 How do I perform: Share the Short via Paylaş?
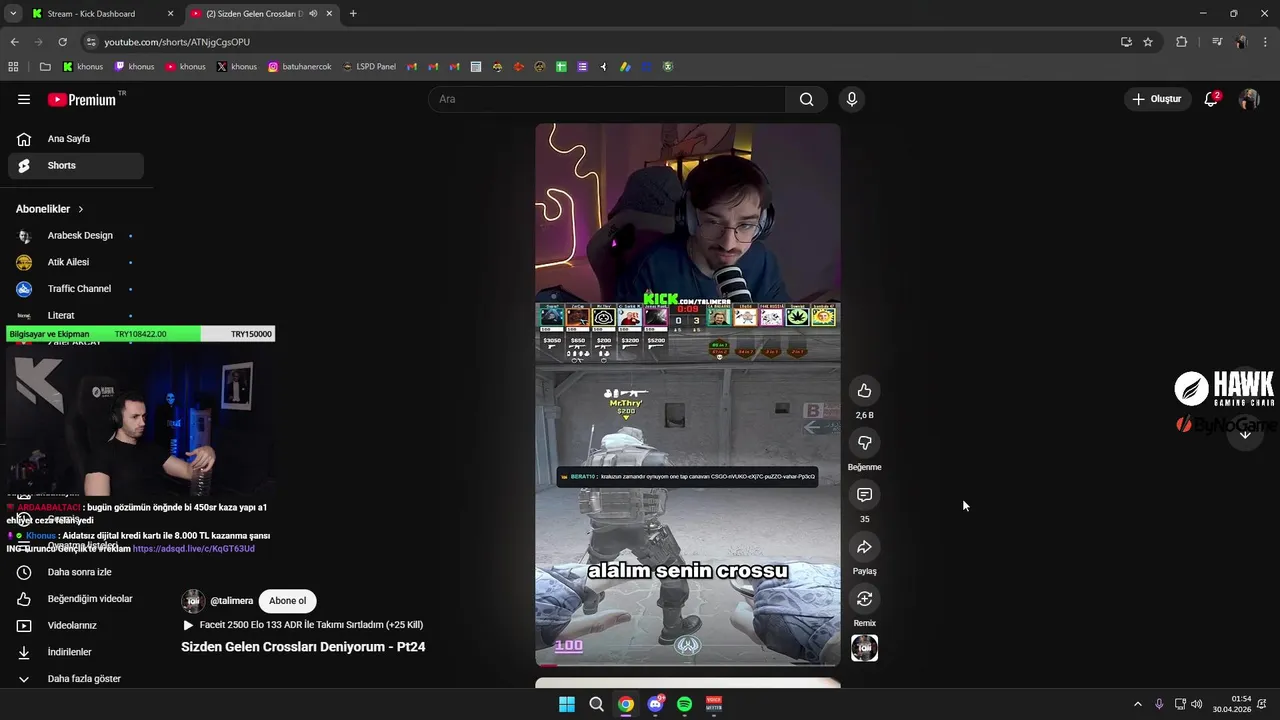(864, 547)
